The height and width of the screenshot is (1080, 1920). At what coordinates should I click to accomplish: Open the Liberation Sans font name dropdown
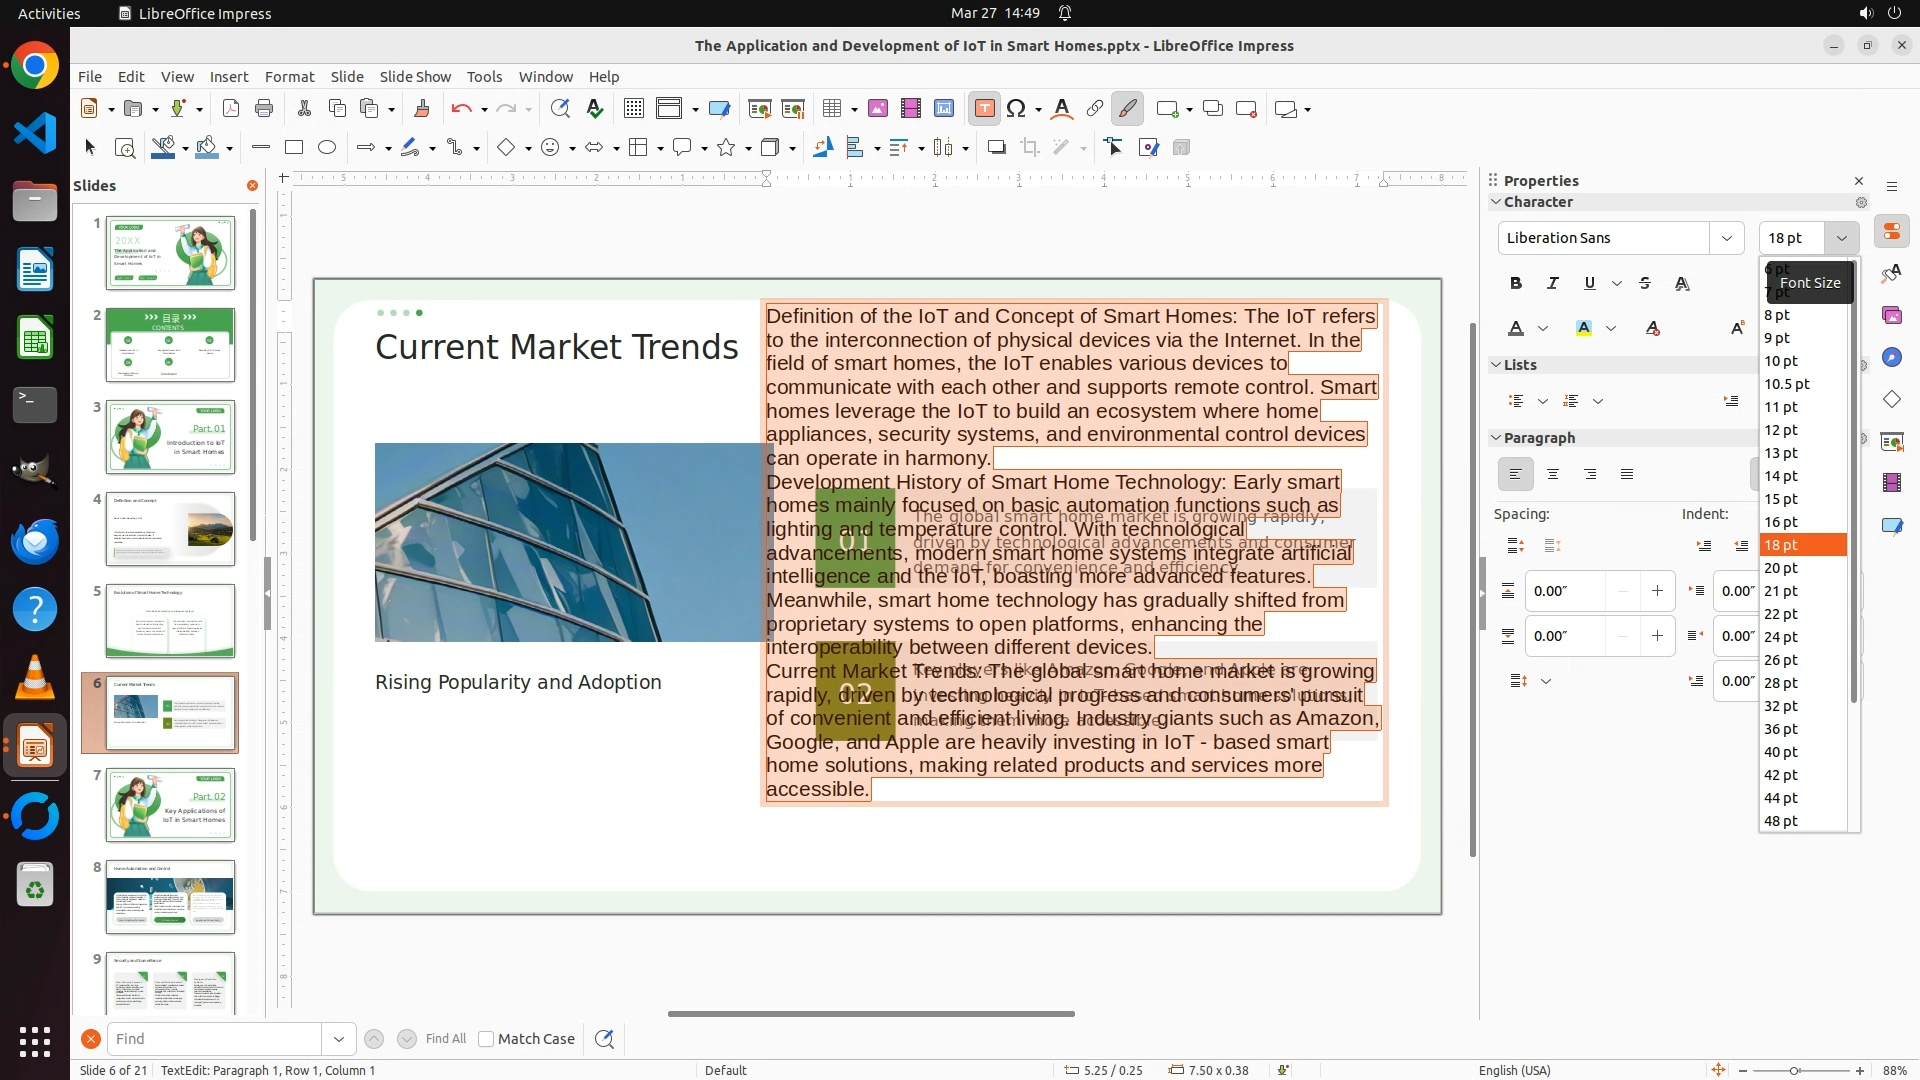(x=1726, y=238)
